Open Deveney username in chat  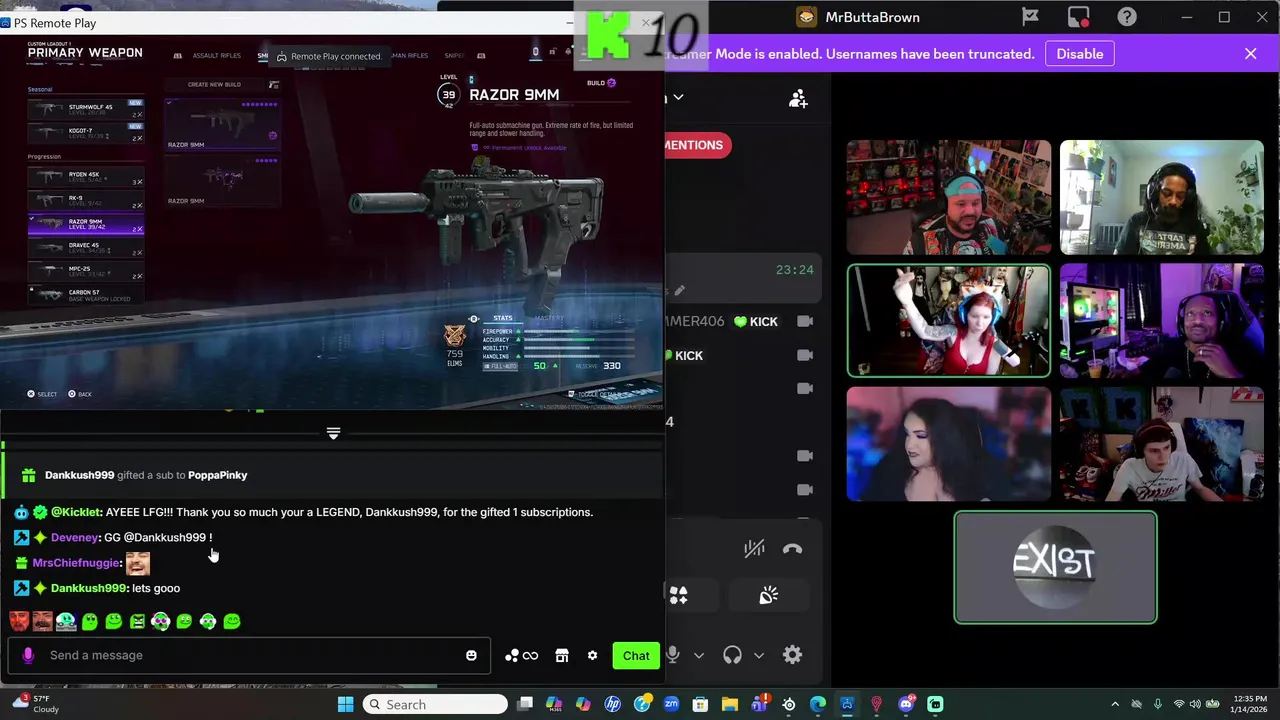tap(75, 537)
